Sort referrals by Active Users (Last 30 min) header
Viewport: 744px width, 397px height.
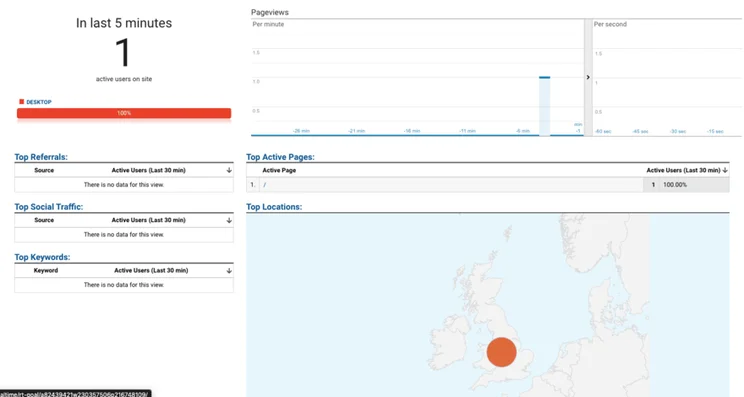point(149,170)
